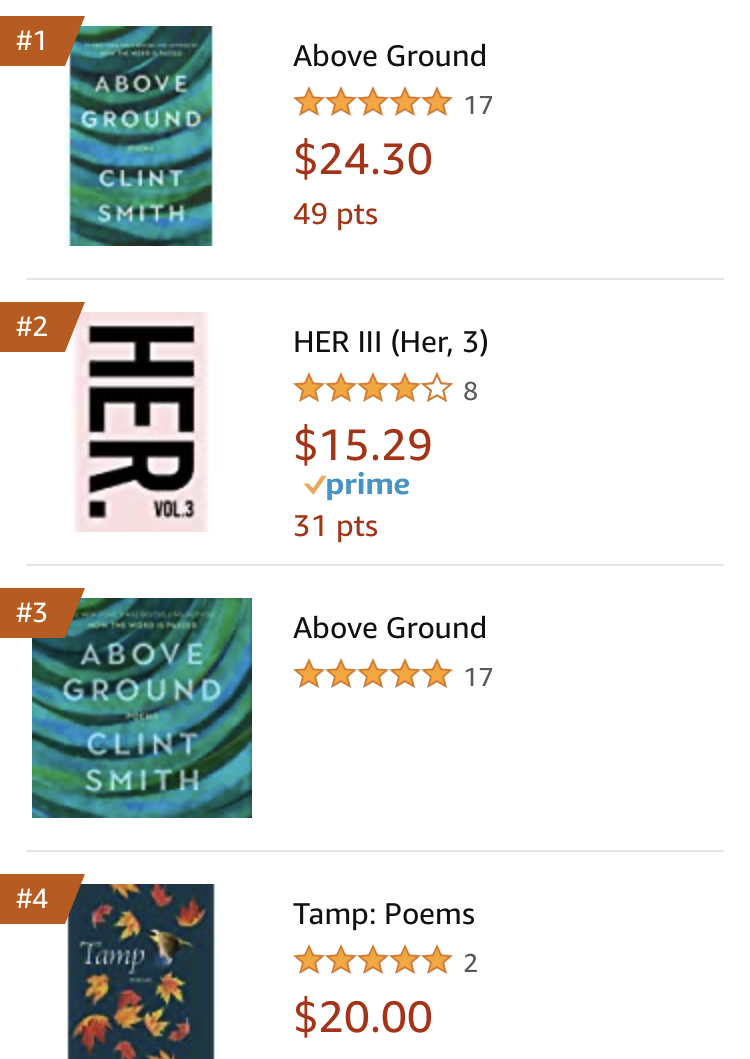Open the Tamp: Poems title link
The height and width of the screenshot is (1059, 750).
point(384,914)
